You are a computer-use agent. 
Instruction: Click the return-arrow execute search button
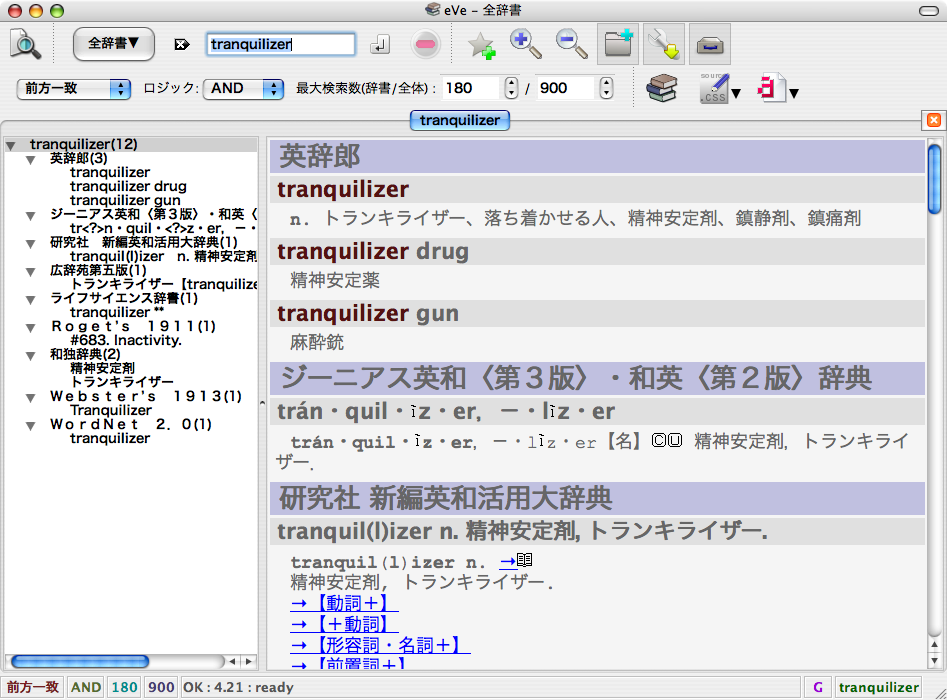click(x=380, y=44)
